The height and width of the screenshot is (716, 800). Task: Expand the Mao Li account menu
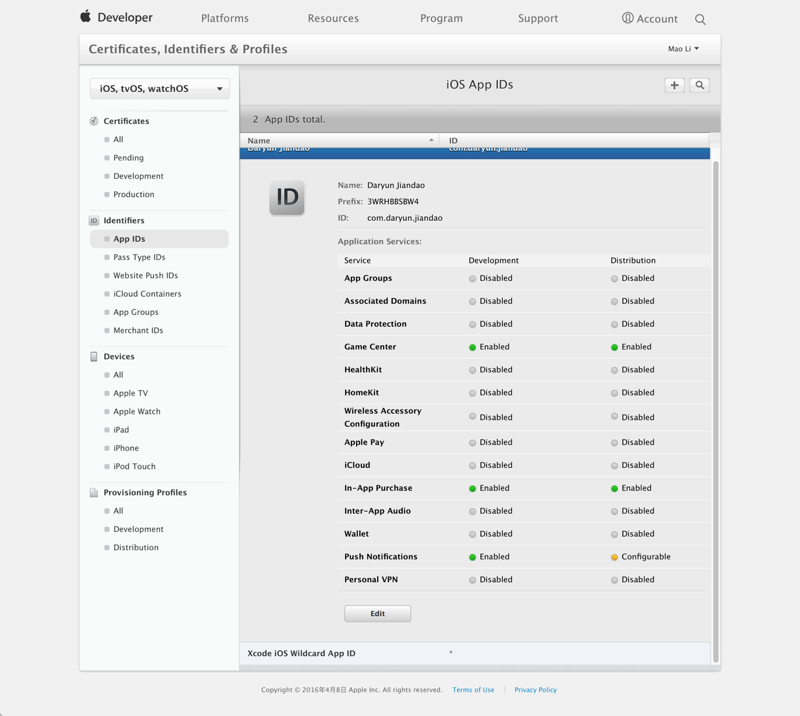(x=684, y=48)
